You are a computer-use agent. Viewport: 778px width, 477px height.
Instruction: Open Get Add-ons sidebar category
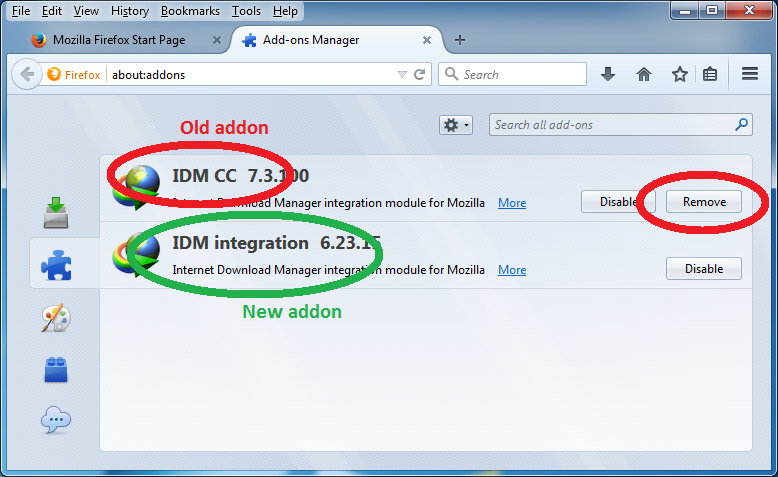point(56,212)
